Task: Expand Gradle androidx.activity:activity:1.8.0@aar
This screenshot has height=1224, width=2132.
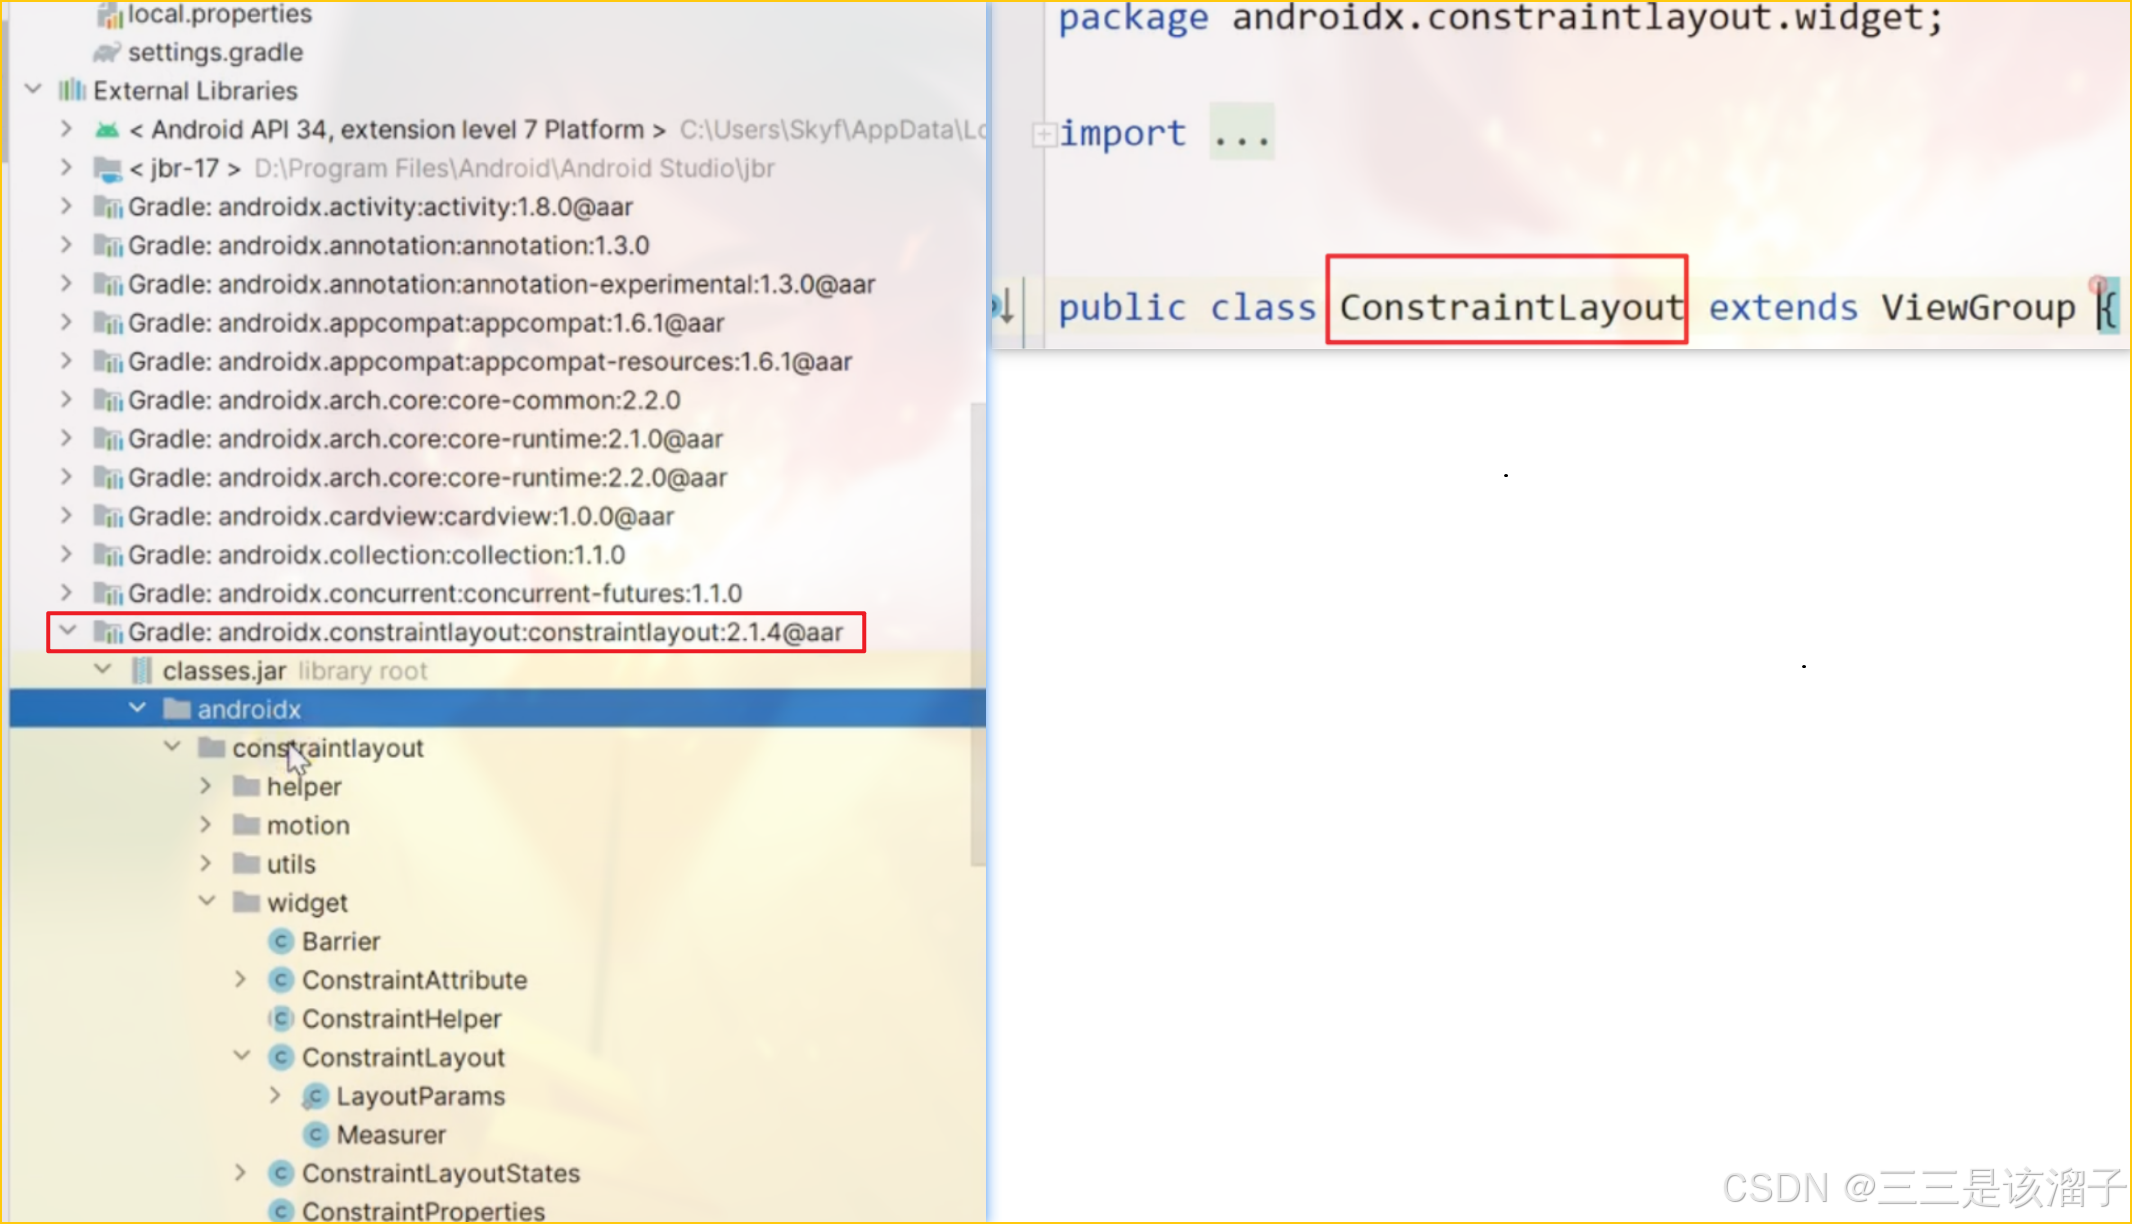Action: coord(66,207)
